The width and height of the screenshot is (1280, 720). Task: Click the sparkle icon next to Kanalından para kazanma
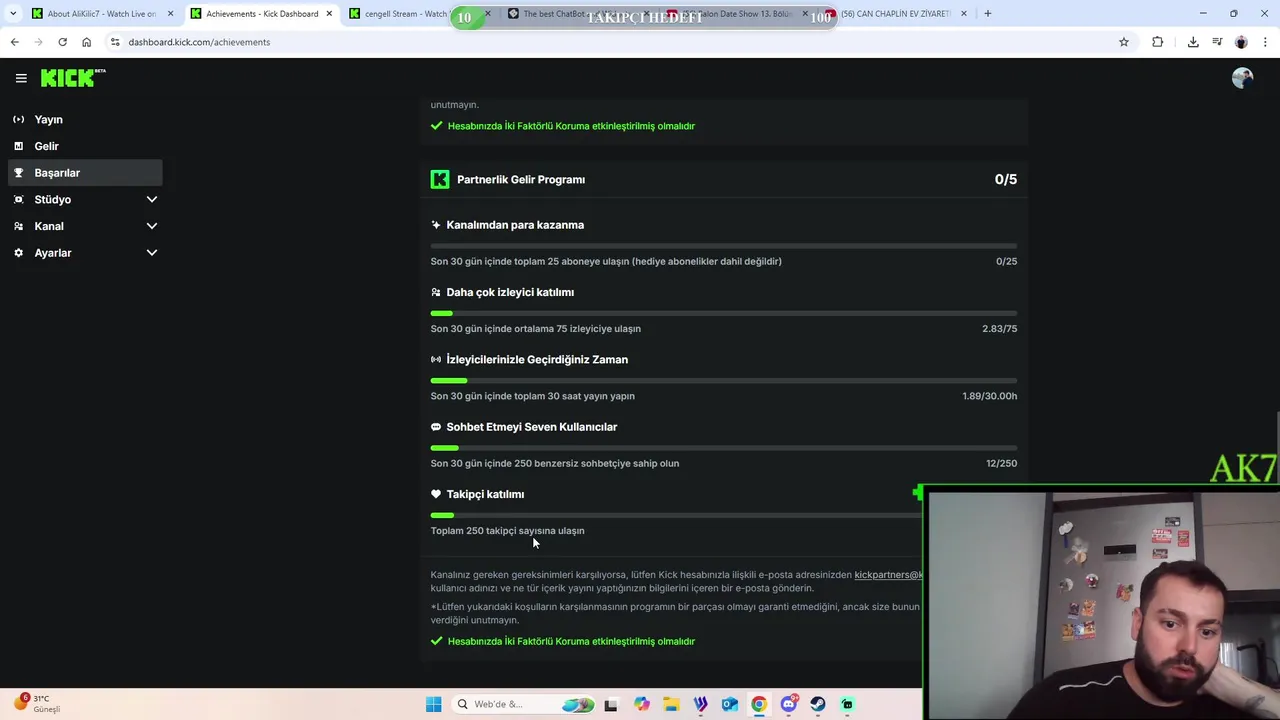[x=436, y=225]
